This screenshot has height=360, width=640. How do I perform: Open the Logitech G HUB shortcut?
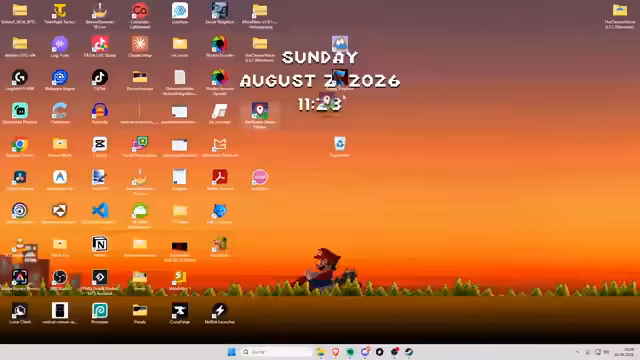pyautogui.click(x=20, y=80)
